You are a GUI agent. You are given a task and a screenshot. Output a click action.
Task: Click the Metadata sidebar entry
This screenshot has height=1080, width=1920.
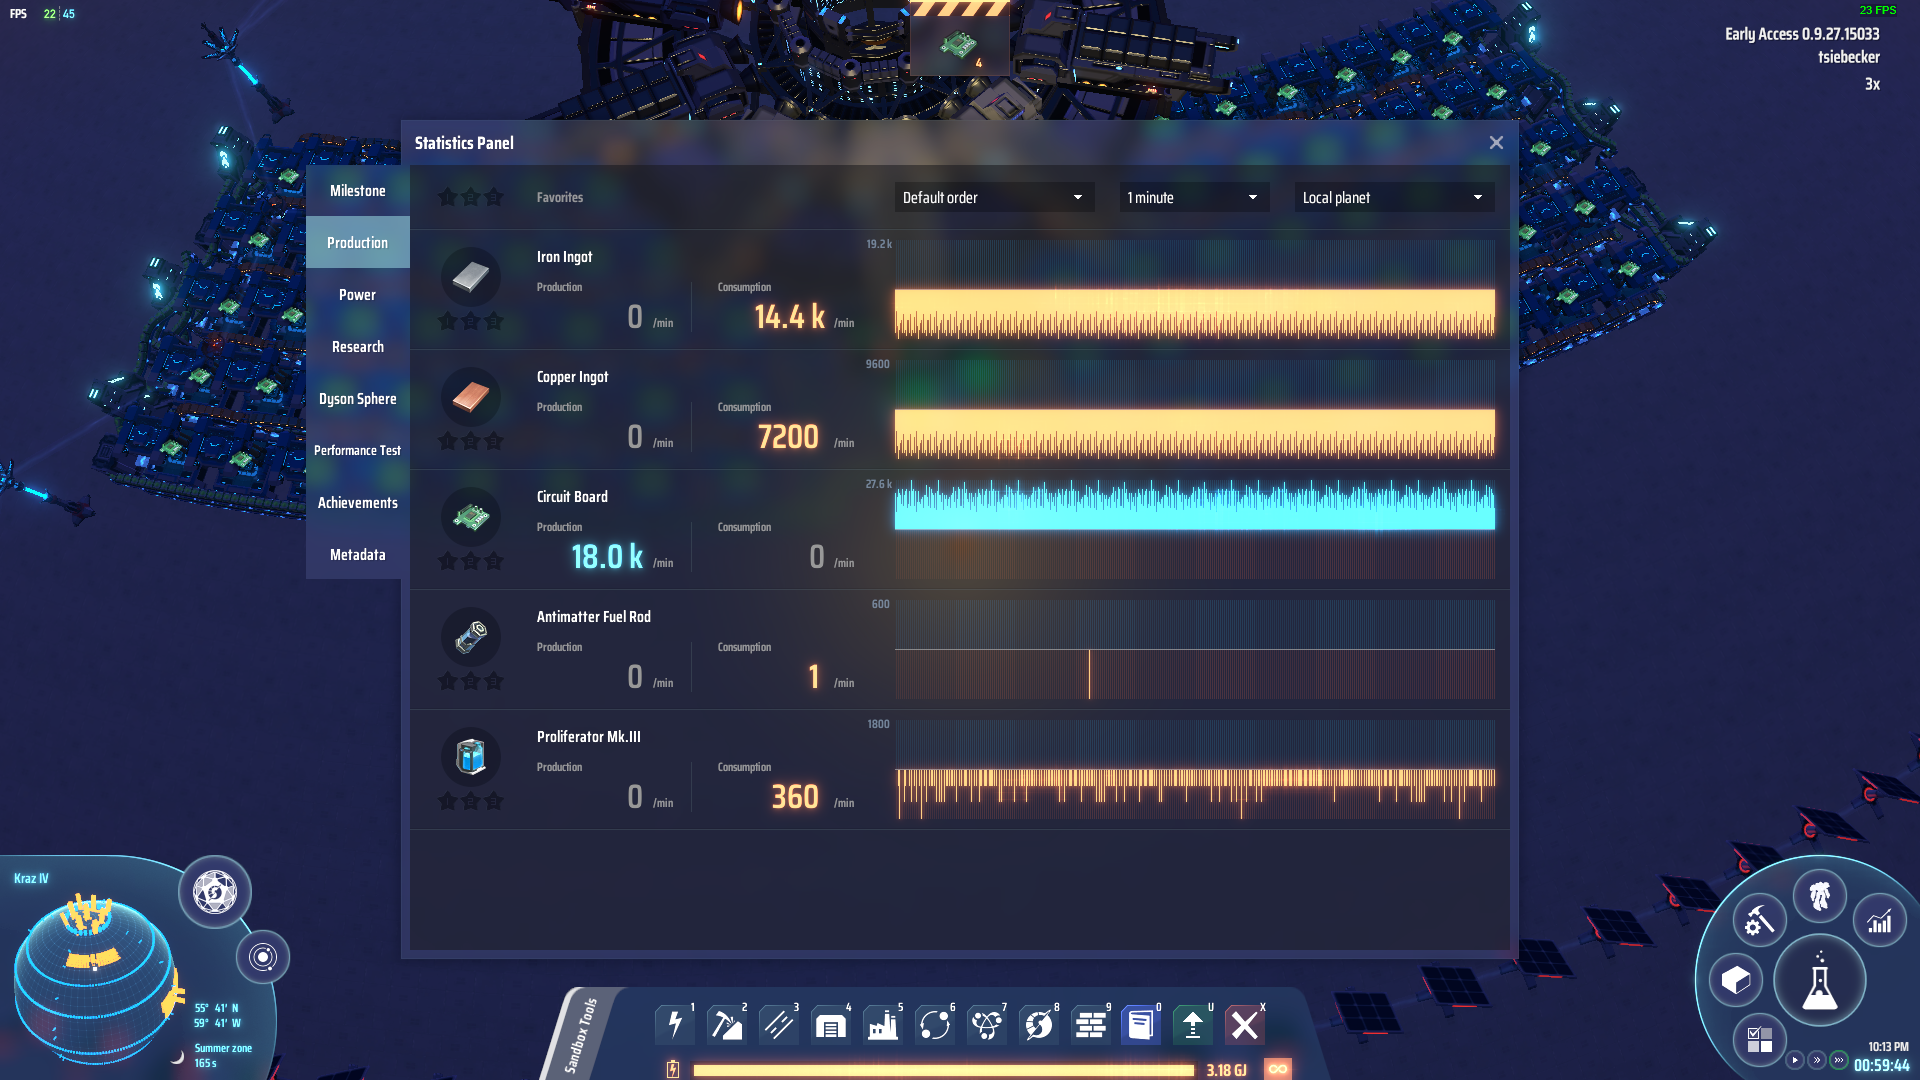[x=357, y=554]
